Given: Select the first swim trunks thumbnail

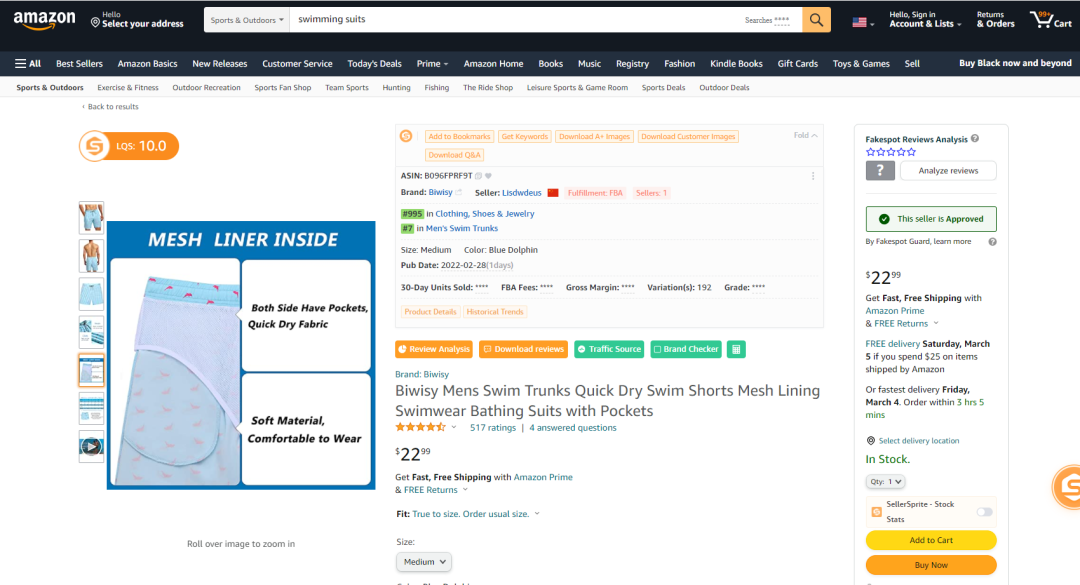Looking at the screenshot, I should pos(91,217).
